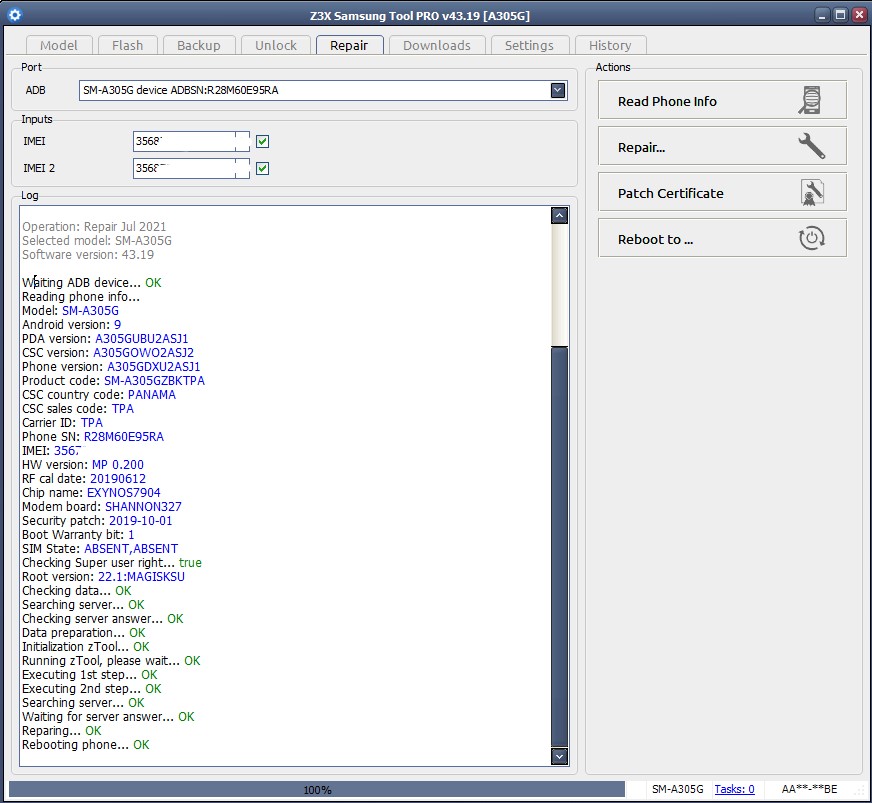Click the RF cal date 20190612 value
872x803 pixels.
click(x=118, y=479)
